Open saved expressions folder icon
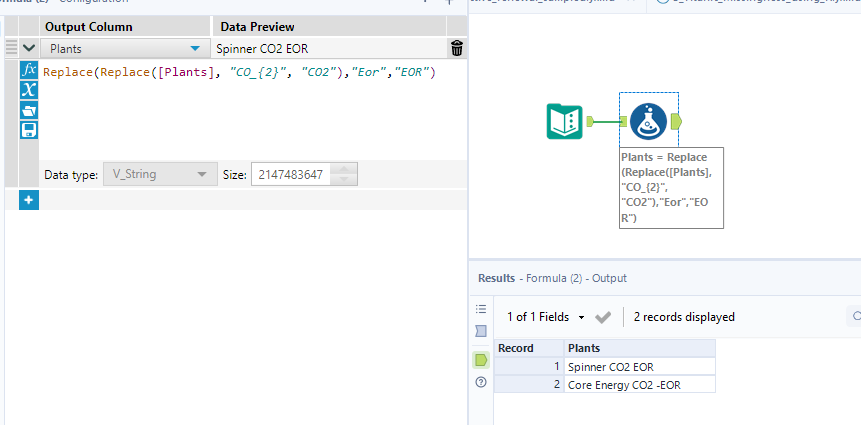This screenshot has height=425, width=861. click(29, 110)
